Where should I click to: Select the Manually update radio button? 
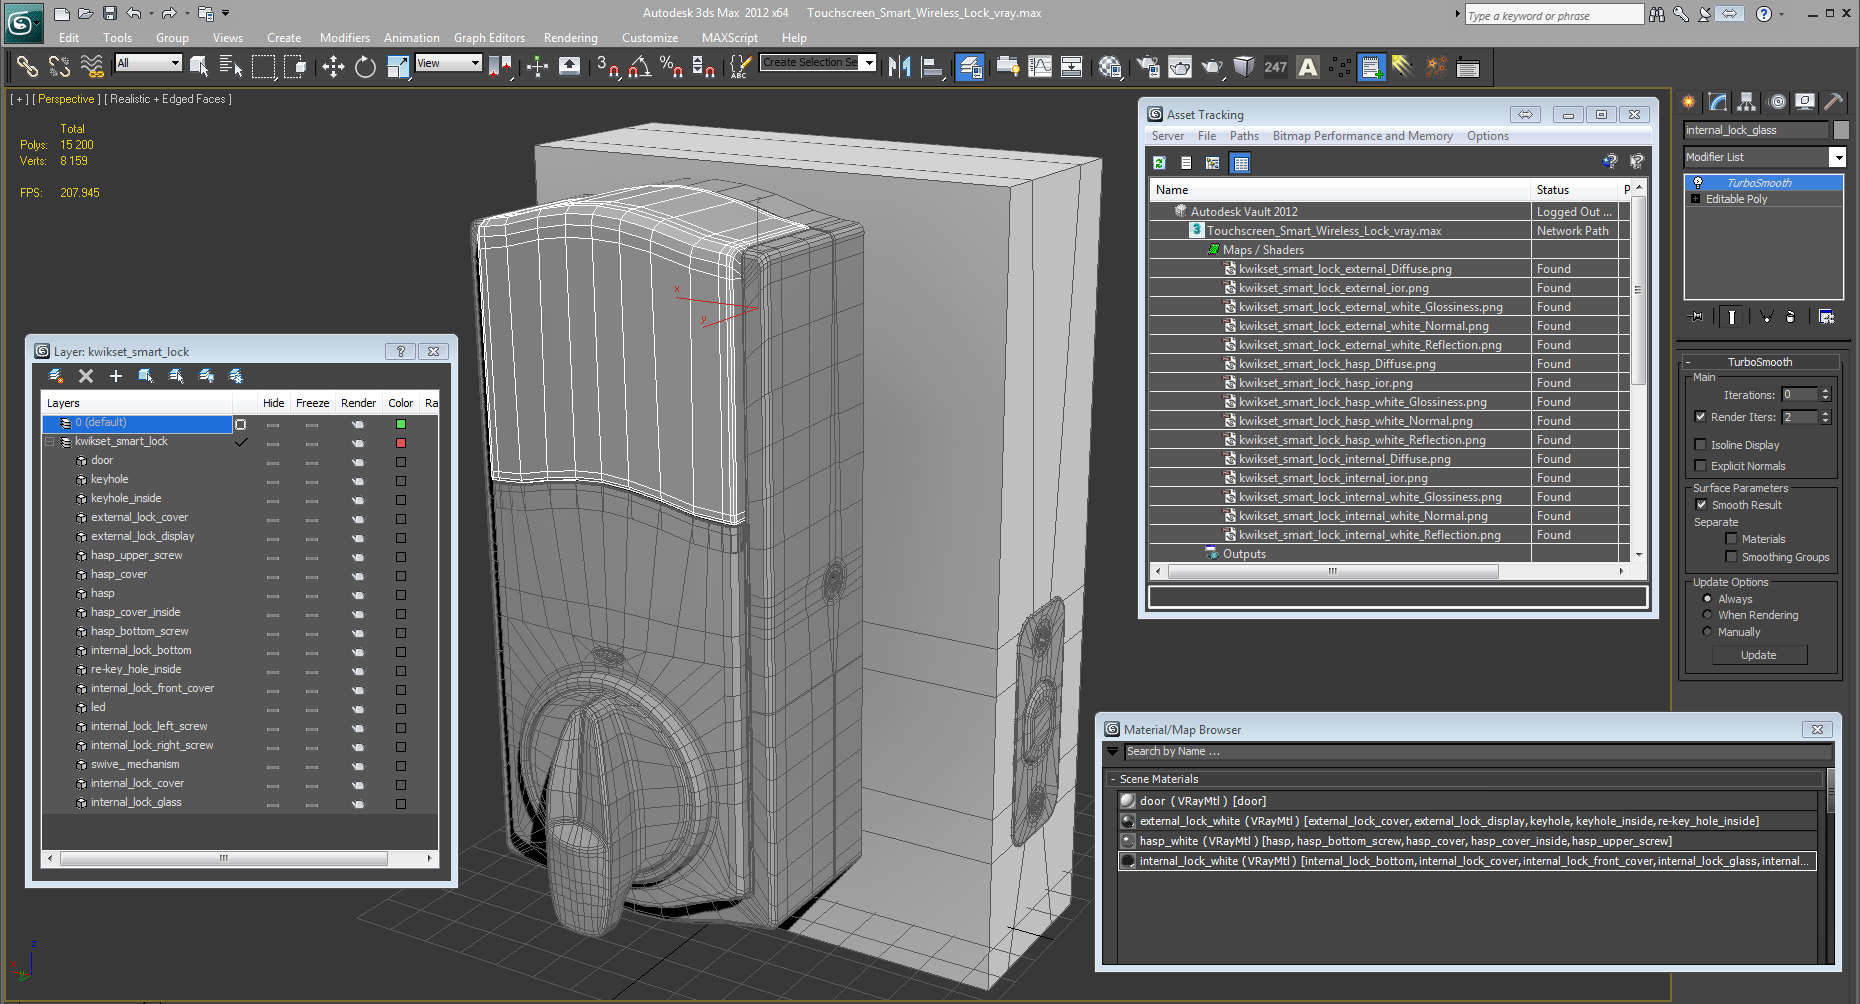pyautogui.click(x=1707, y=632)
